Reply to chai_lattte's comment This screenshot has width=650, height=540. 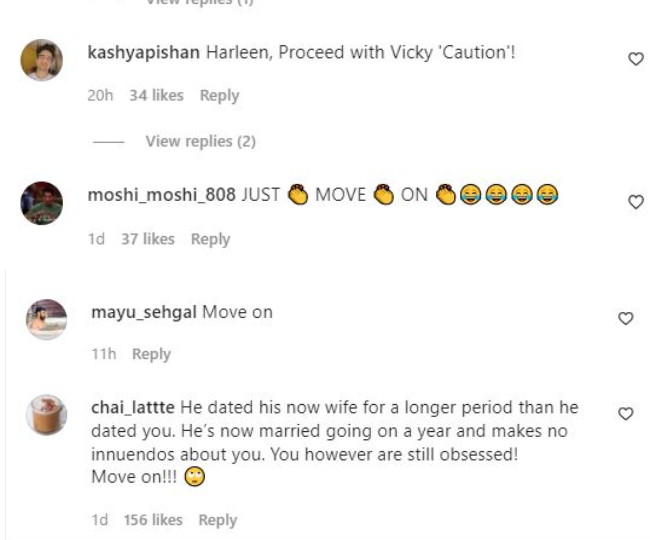click(217, 520)
